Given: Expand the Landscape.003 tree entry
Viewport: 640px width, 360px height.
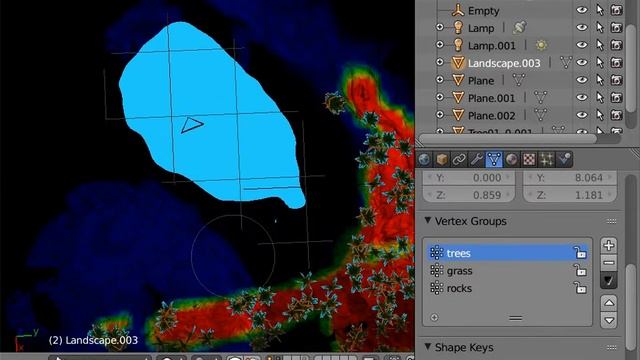Looking at the screenshot, I should pos(440,62).
